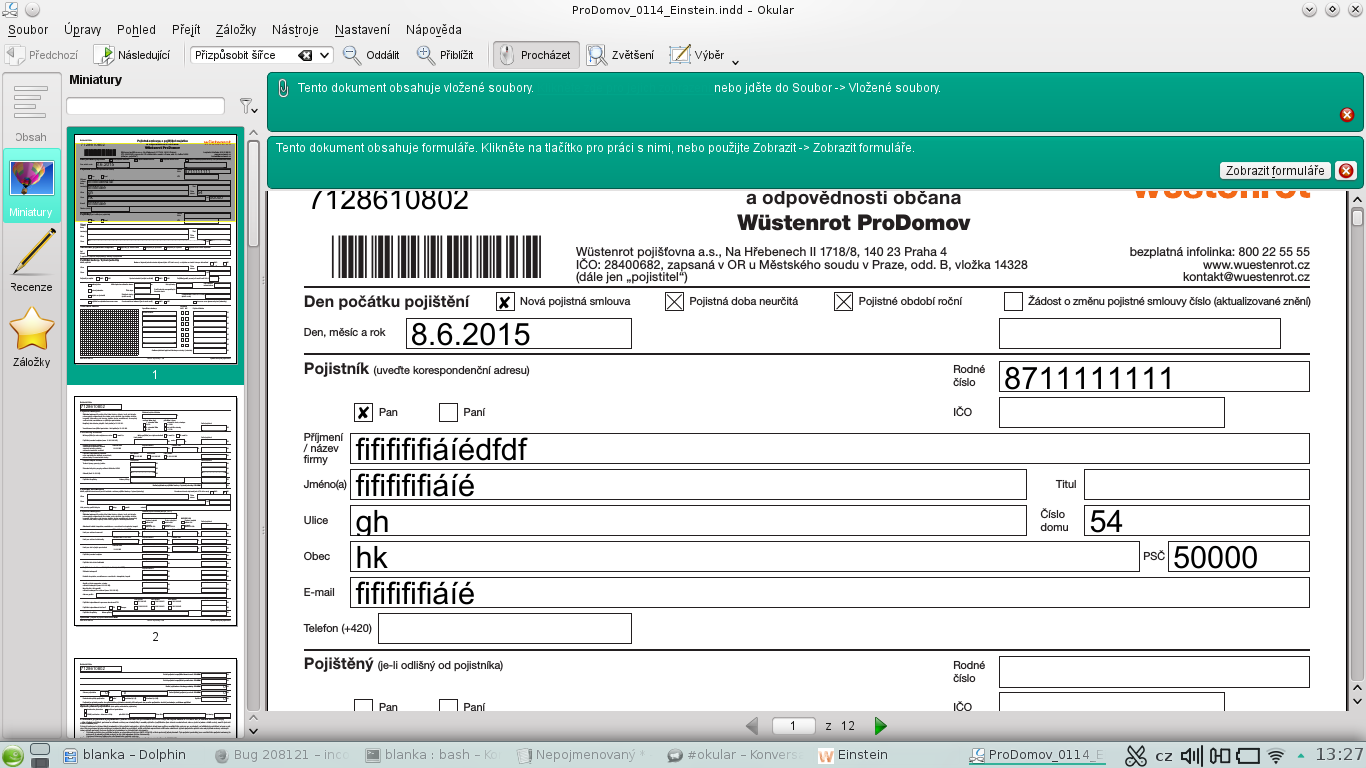Open the Recenze pencil panel

coord(31,261)
